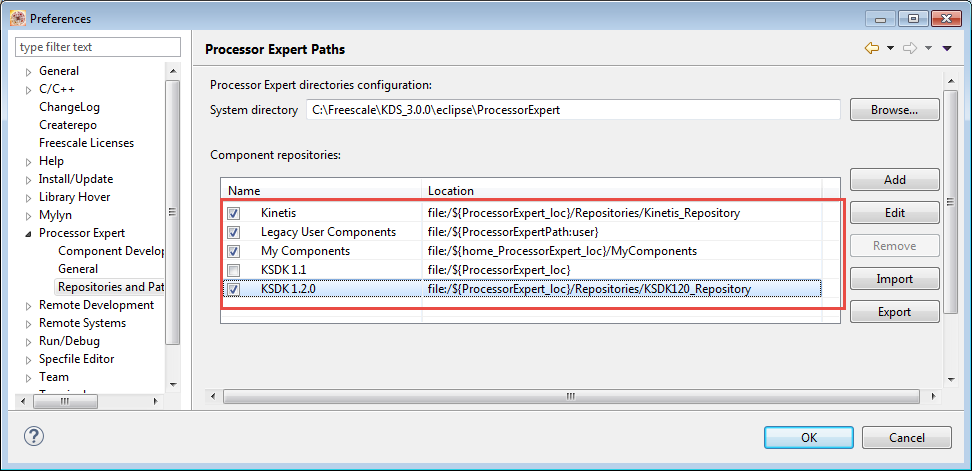
Task: Click the KSDK120_Repository location cell
Action: pos(590,289)
